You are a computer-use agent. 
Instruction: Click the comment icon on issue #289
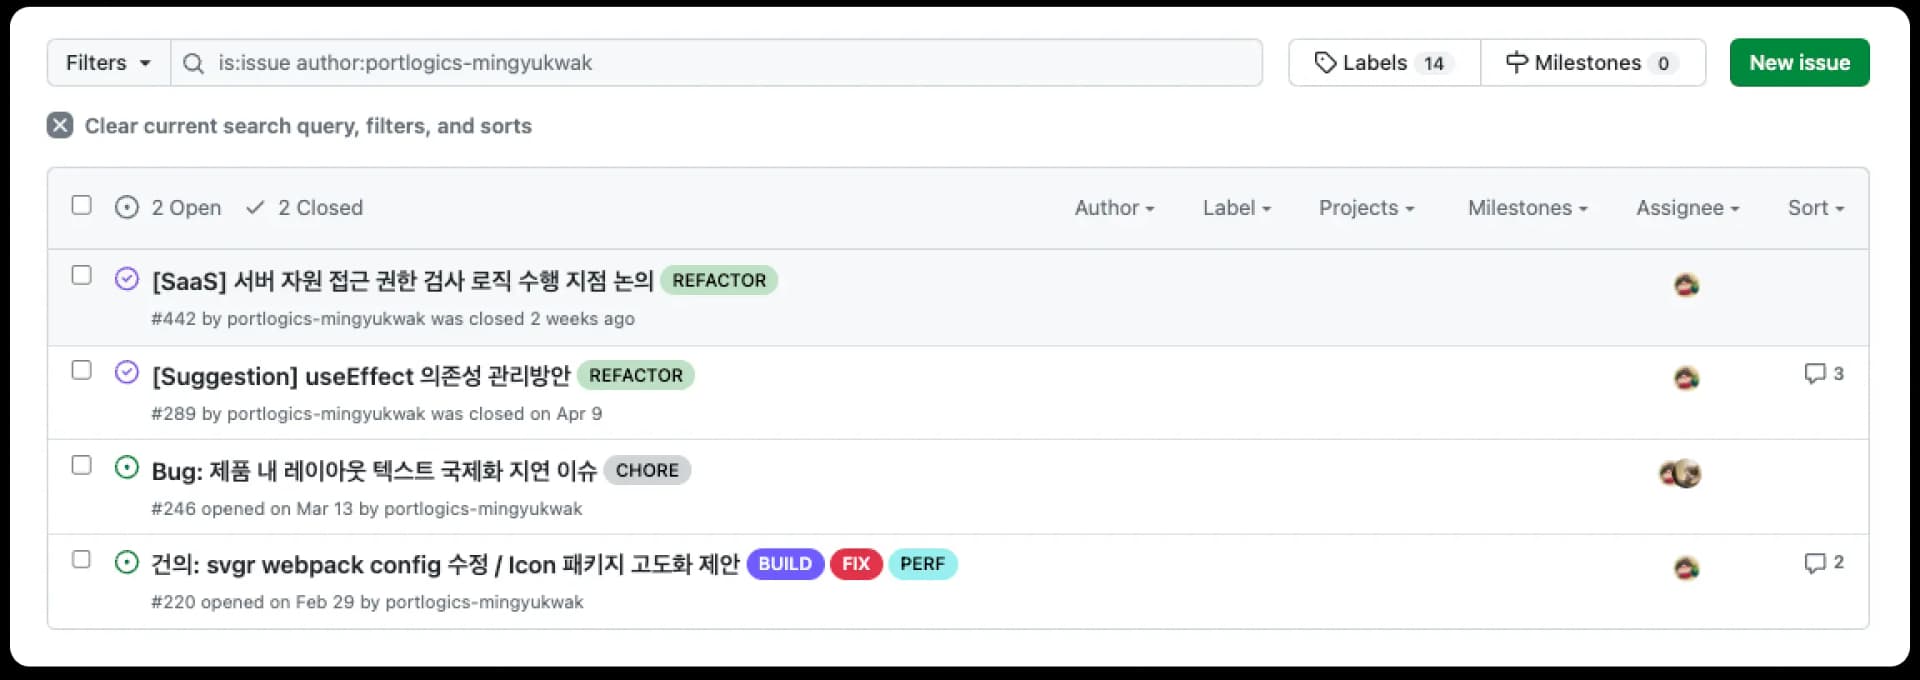1814,374
